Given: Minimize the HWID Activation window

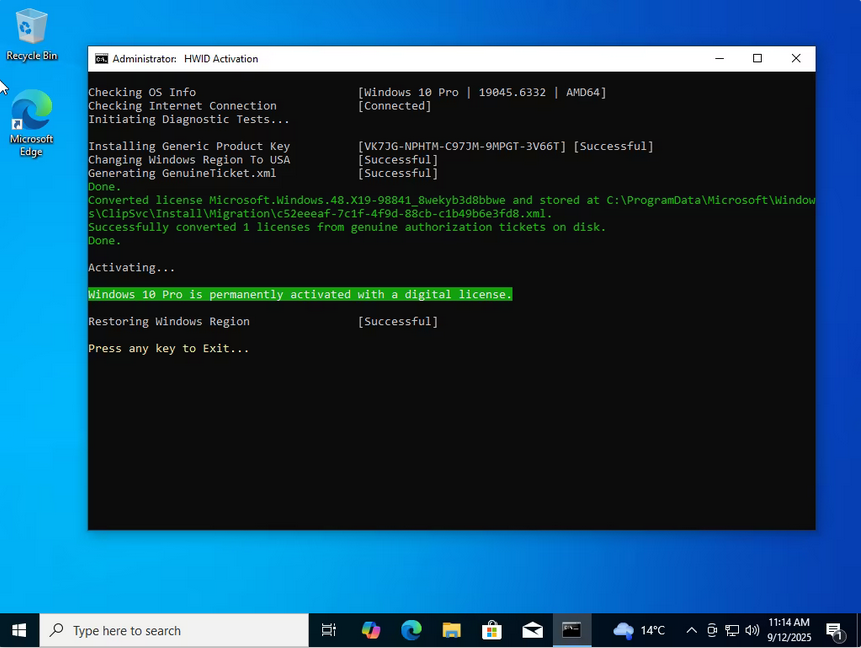Looking at the screenshot, I should coord(719,59).
